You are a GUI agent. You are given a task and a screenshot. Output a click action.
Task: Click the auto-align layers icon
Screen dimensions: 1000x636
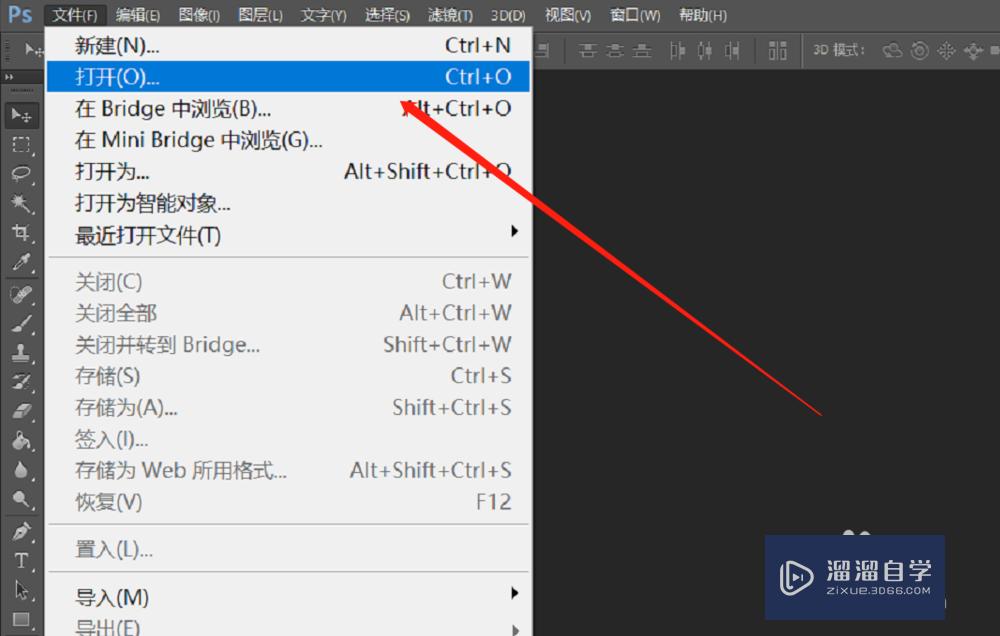(x=777, y=50)
